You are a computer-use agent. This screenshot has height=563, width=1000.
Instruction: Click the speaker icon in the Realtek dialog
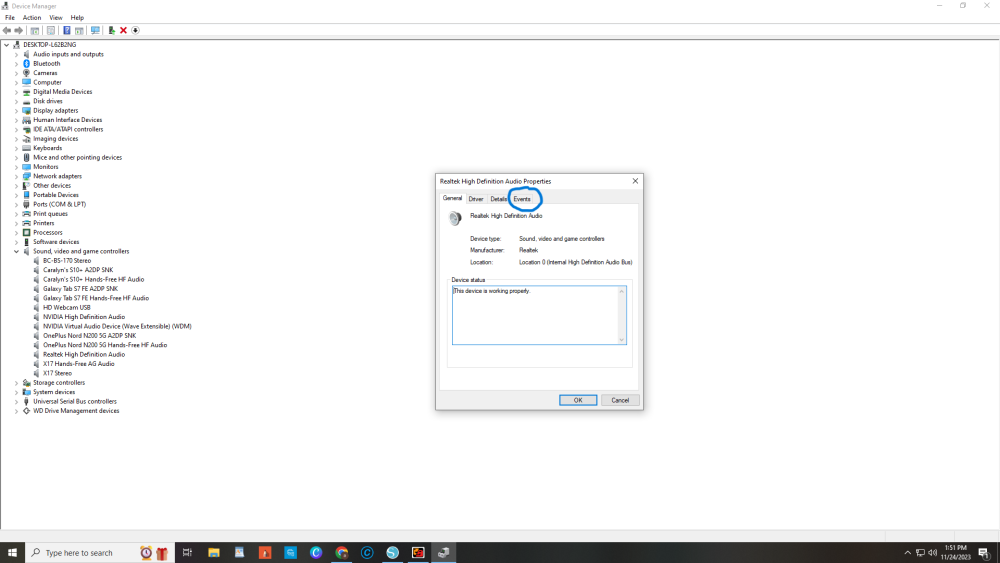455,219
